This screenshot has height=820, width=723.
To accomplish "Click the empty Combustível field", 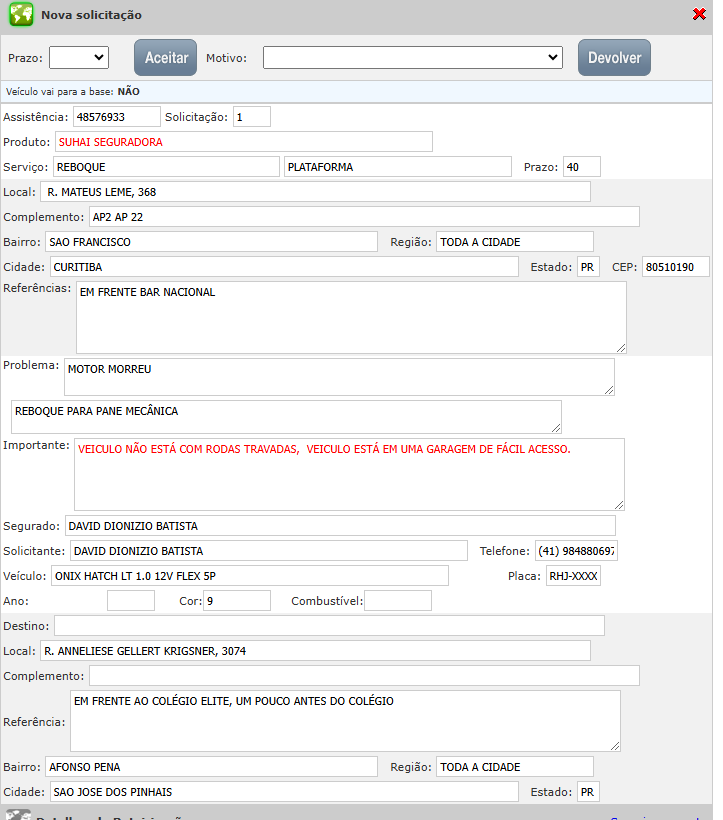I will click(398, 601).
